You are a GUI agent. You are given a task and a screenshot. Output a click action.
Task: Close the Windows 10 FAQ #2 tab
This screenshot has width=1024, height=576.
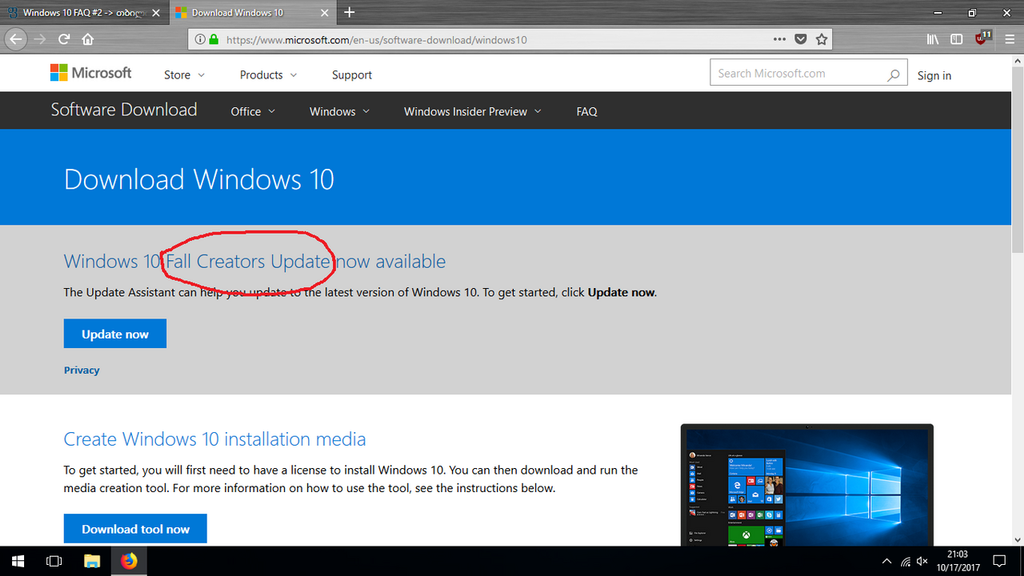(x=155, y=12)
